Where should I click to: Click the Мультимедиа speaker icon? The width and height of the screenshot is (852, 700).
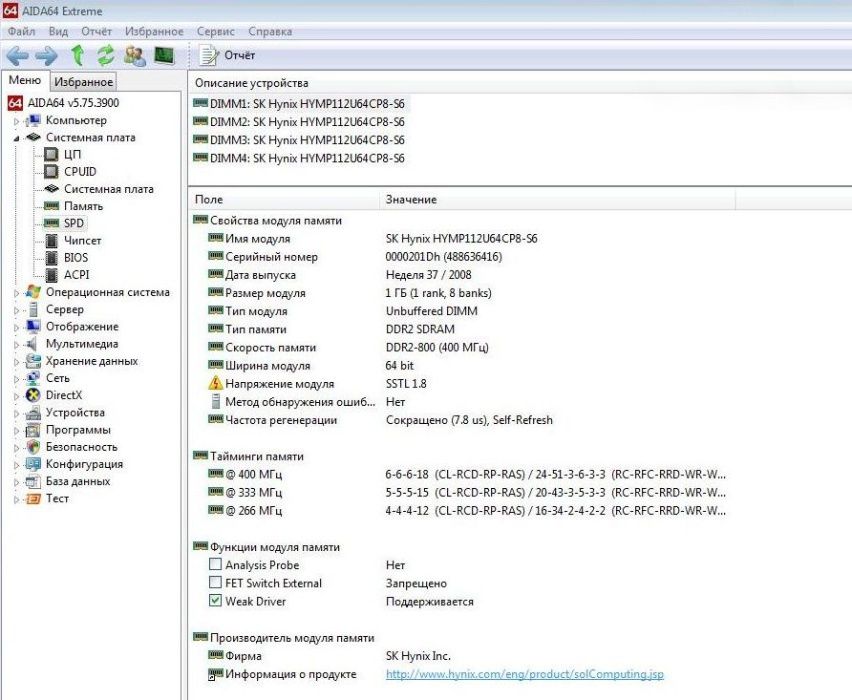[x=32, y=343]
